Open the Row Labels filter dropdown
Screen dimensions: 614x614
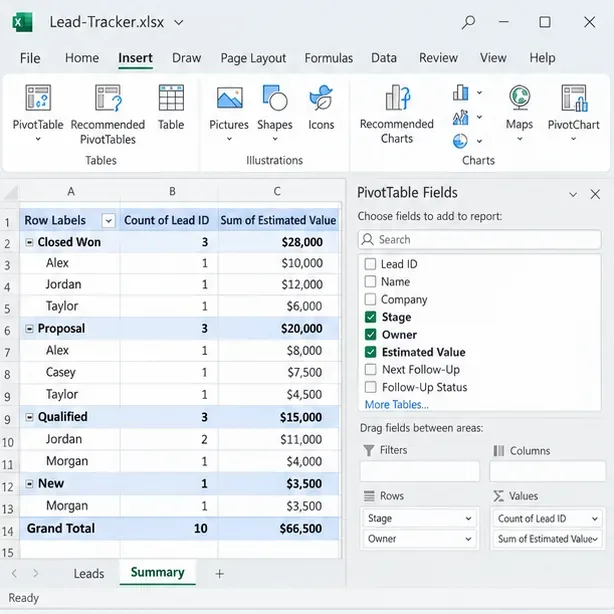108,221
